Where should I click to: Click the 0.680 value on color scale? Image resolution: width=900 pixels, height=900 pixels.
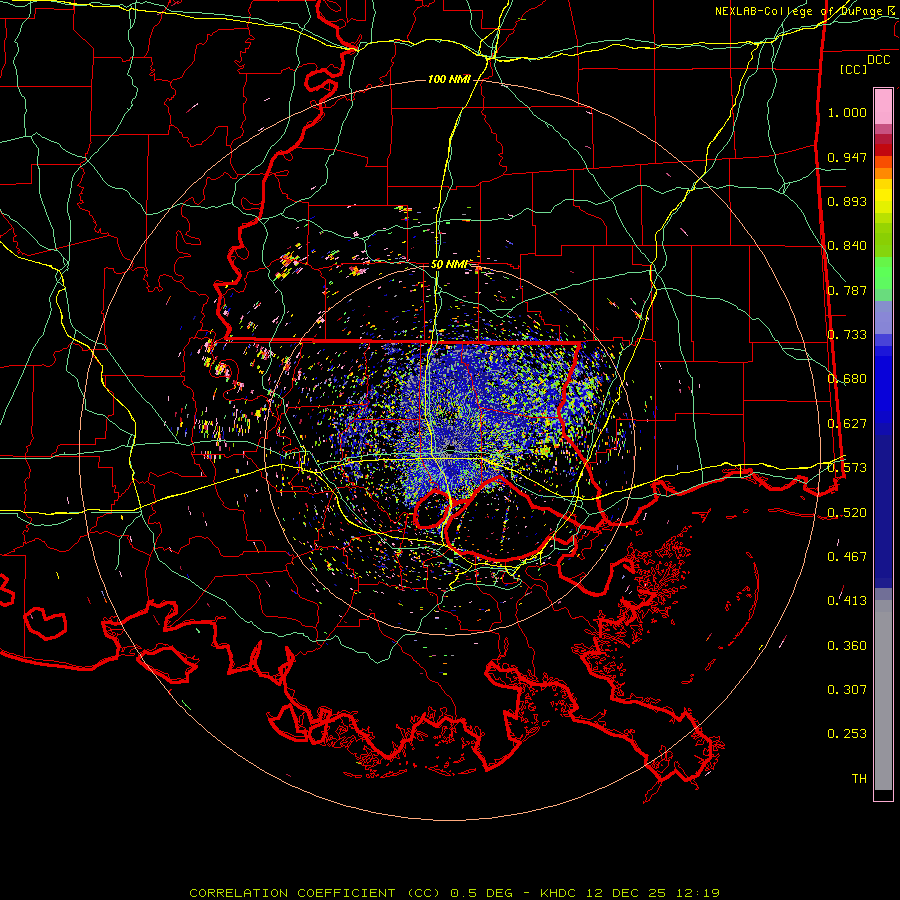click(x=847, y=379)
